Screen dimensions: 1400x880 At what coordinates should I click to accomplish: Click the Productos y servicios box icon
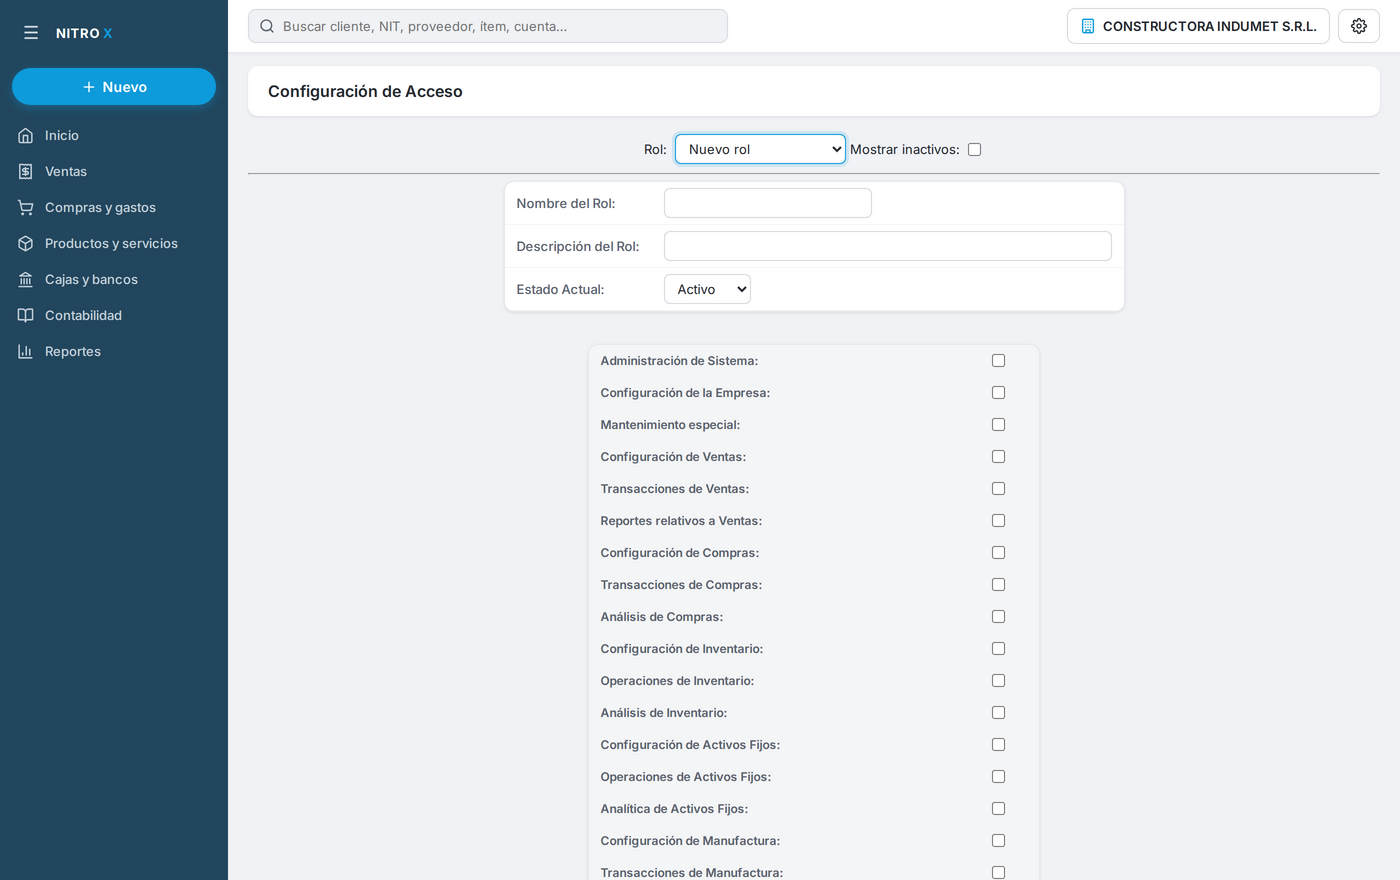pos(26,243)
